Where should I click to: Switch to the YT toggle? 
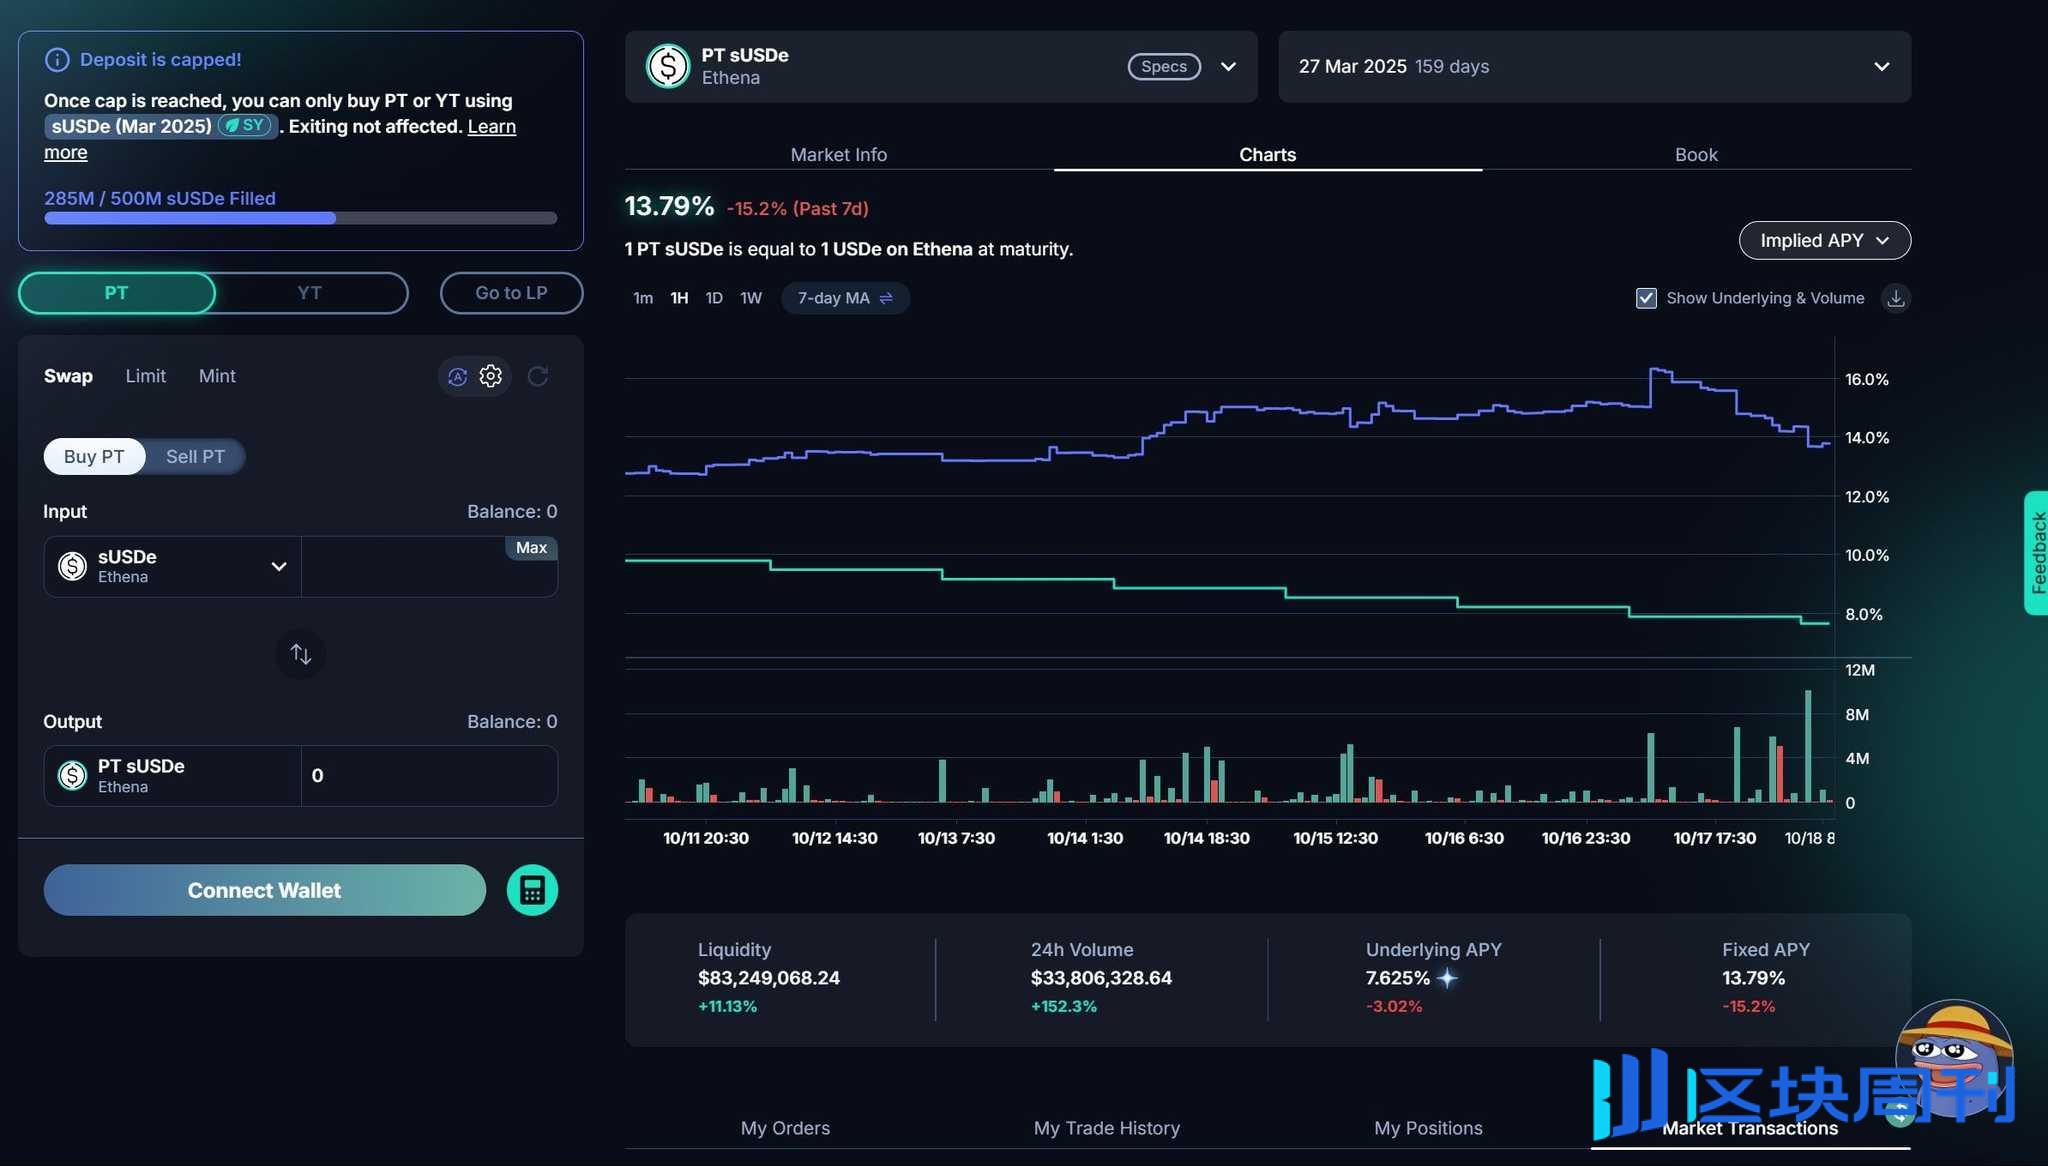click(310, 293)
